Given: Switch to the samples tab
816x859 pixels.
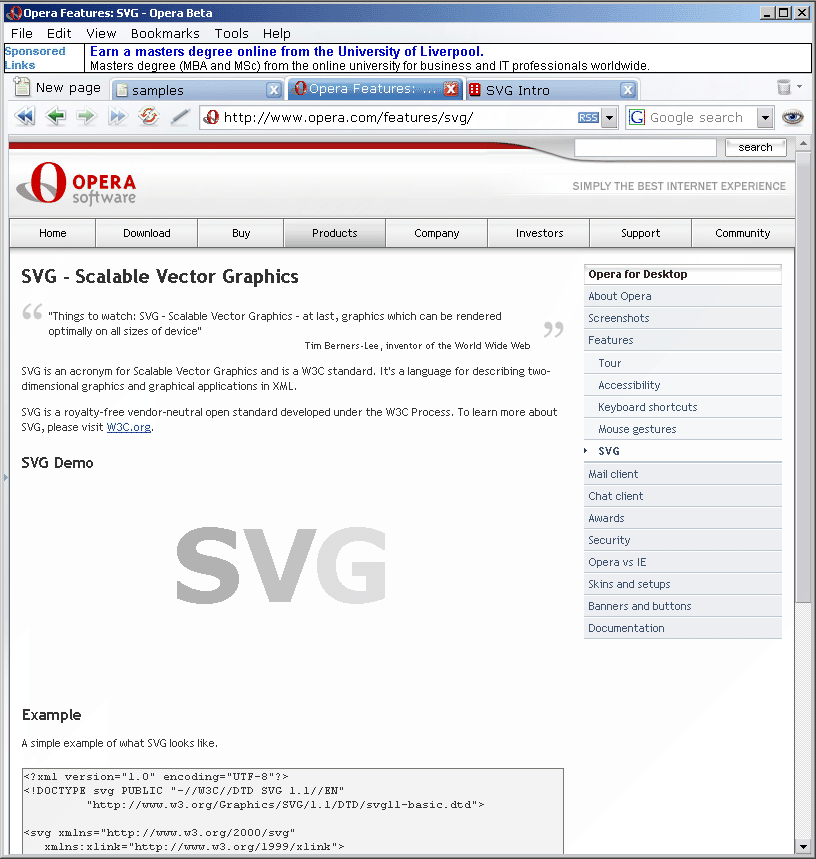Looking at the screenshot, I should pyautogui.click(x=197, y=90).
